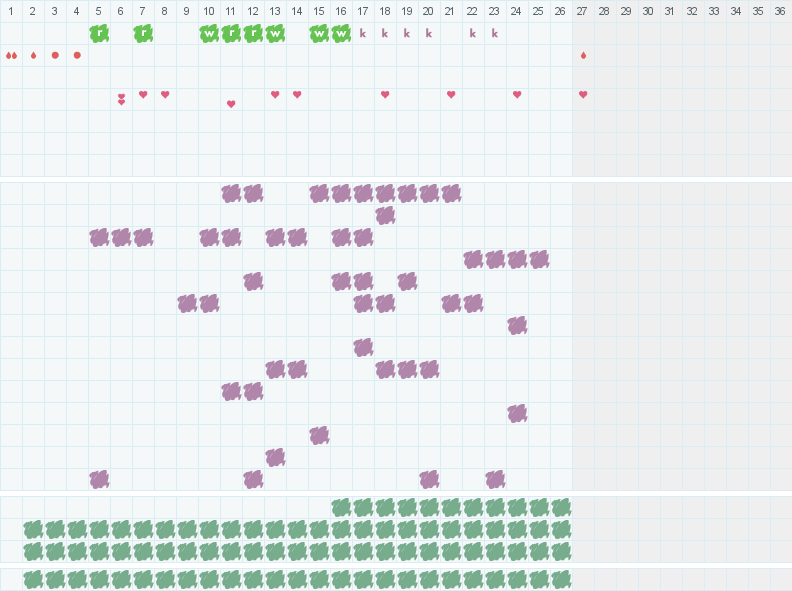Click the pink heart on day 27
The image size is (792, 591).
coord(583,94)
